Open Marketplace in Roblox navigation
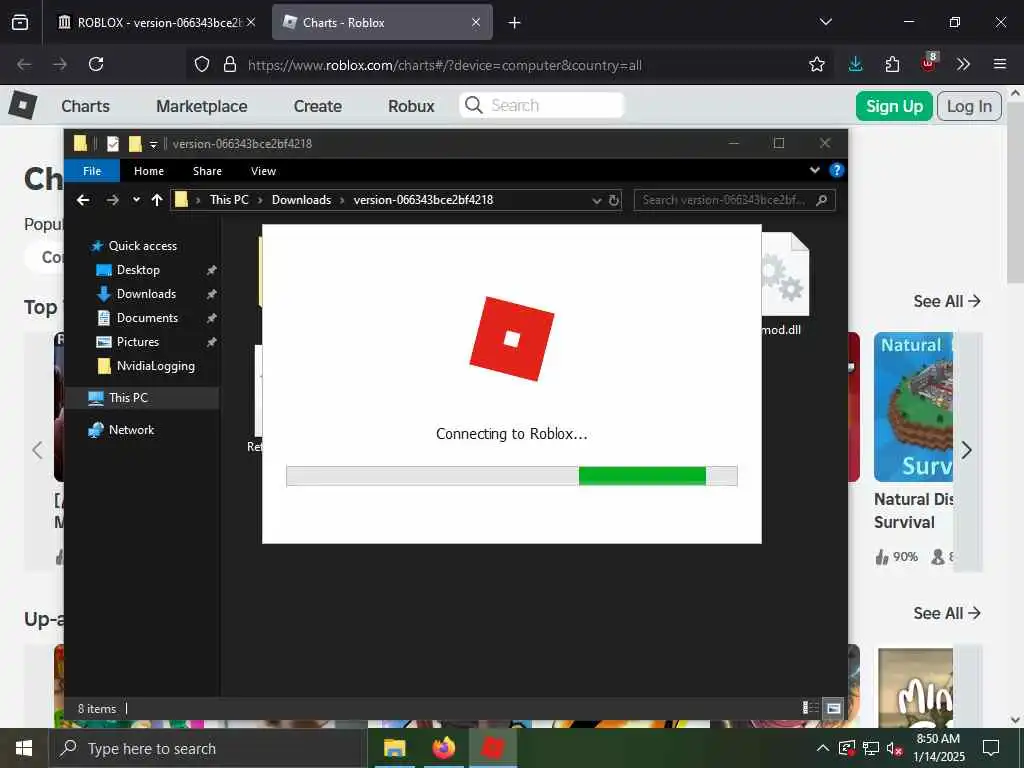1024x768 pixels. [x=202, y=106]
